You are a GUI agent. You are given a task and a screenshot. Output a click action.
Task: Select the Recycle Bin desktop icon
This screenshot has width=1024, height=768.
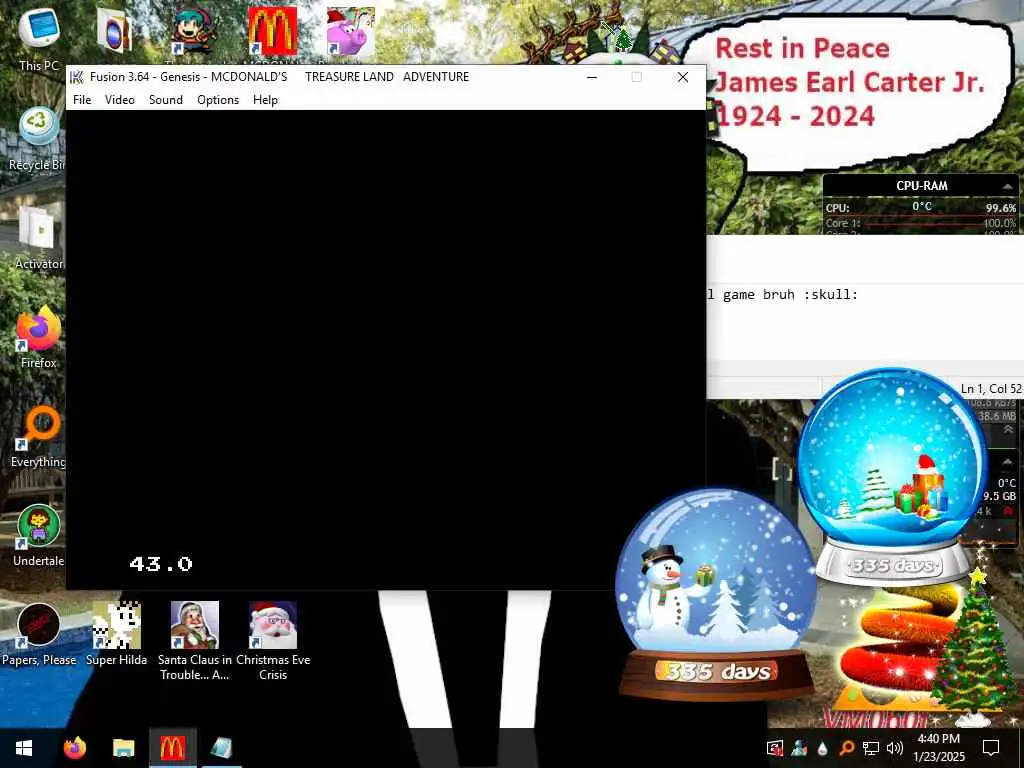[x=39, y=139]
